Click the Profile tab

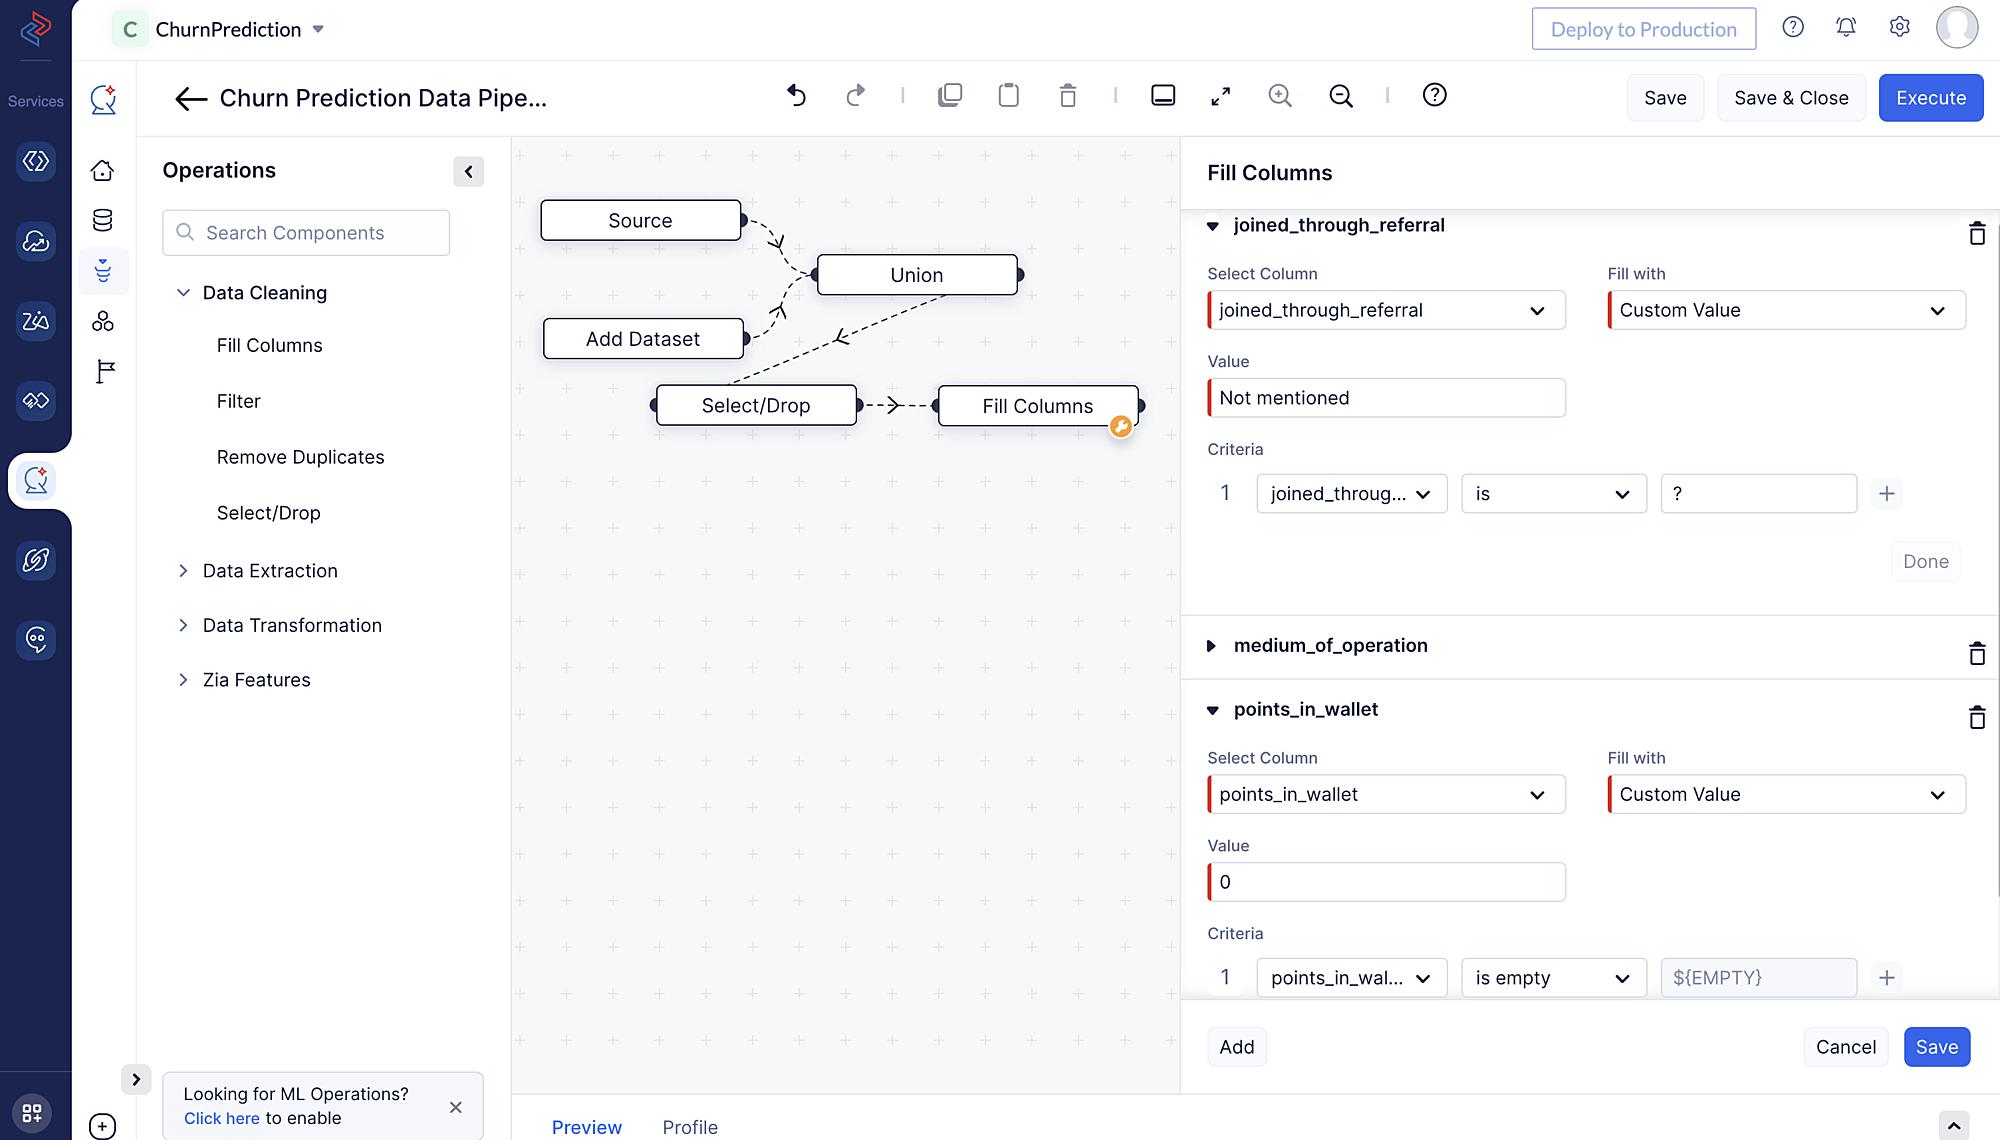pos(688,1126)
